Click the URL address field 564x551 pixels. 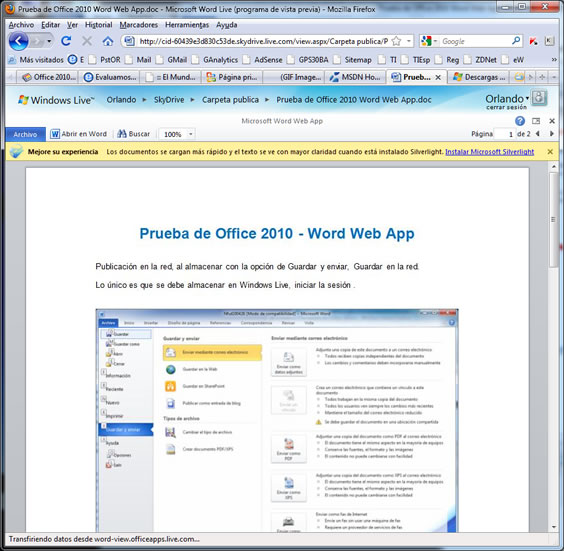tap(263, 41)
